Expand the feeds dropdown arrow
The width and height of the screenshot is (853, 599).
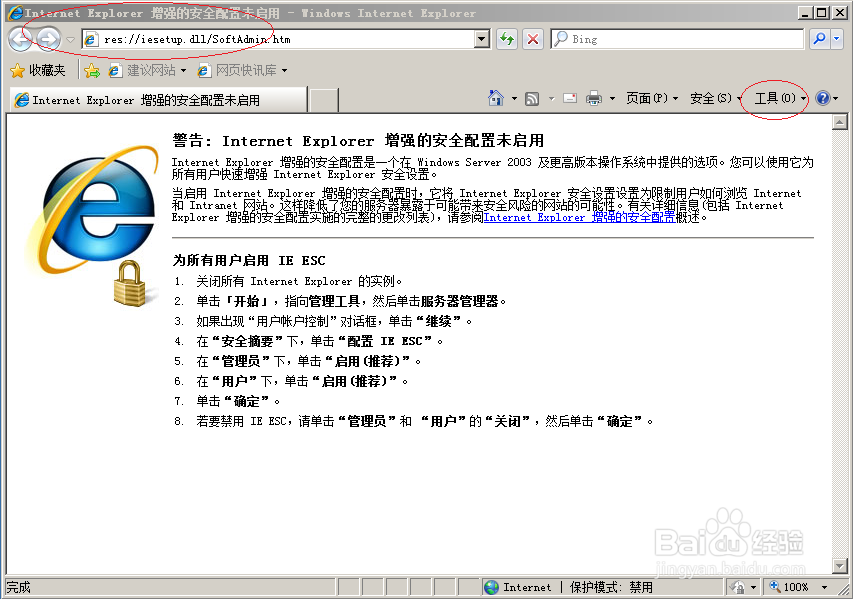551,98
